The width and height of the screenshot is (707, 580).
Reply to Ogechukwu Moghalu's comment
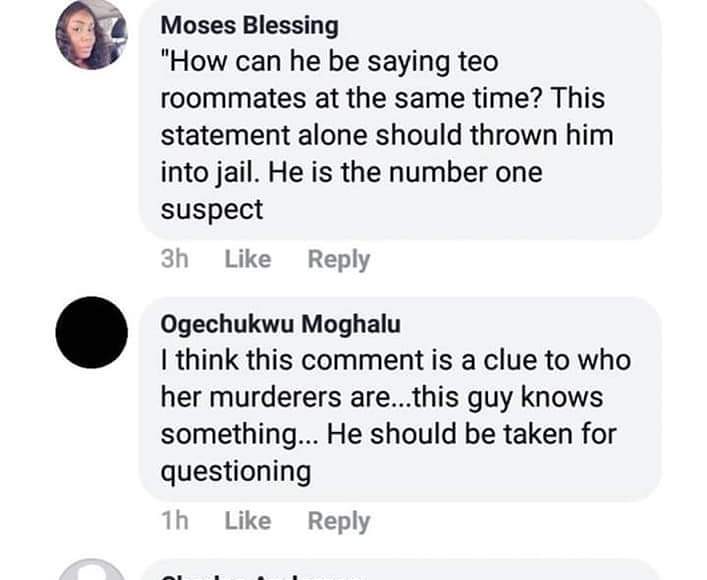coord(338,520)
